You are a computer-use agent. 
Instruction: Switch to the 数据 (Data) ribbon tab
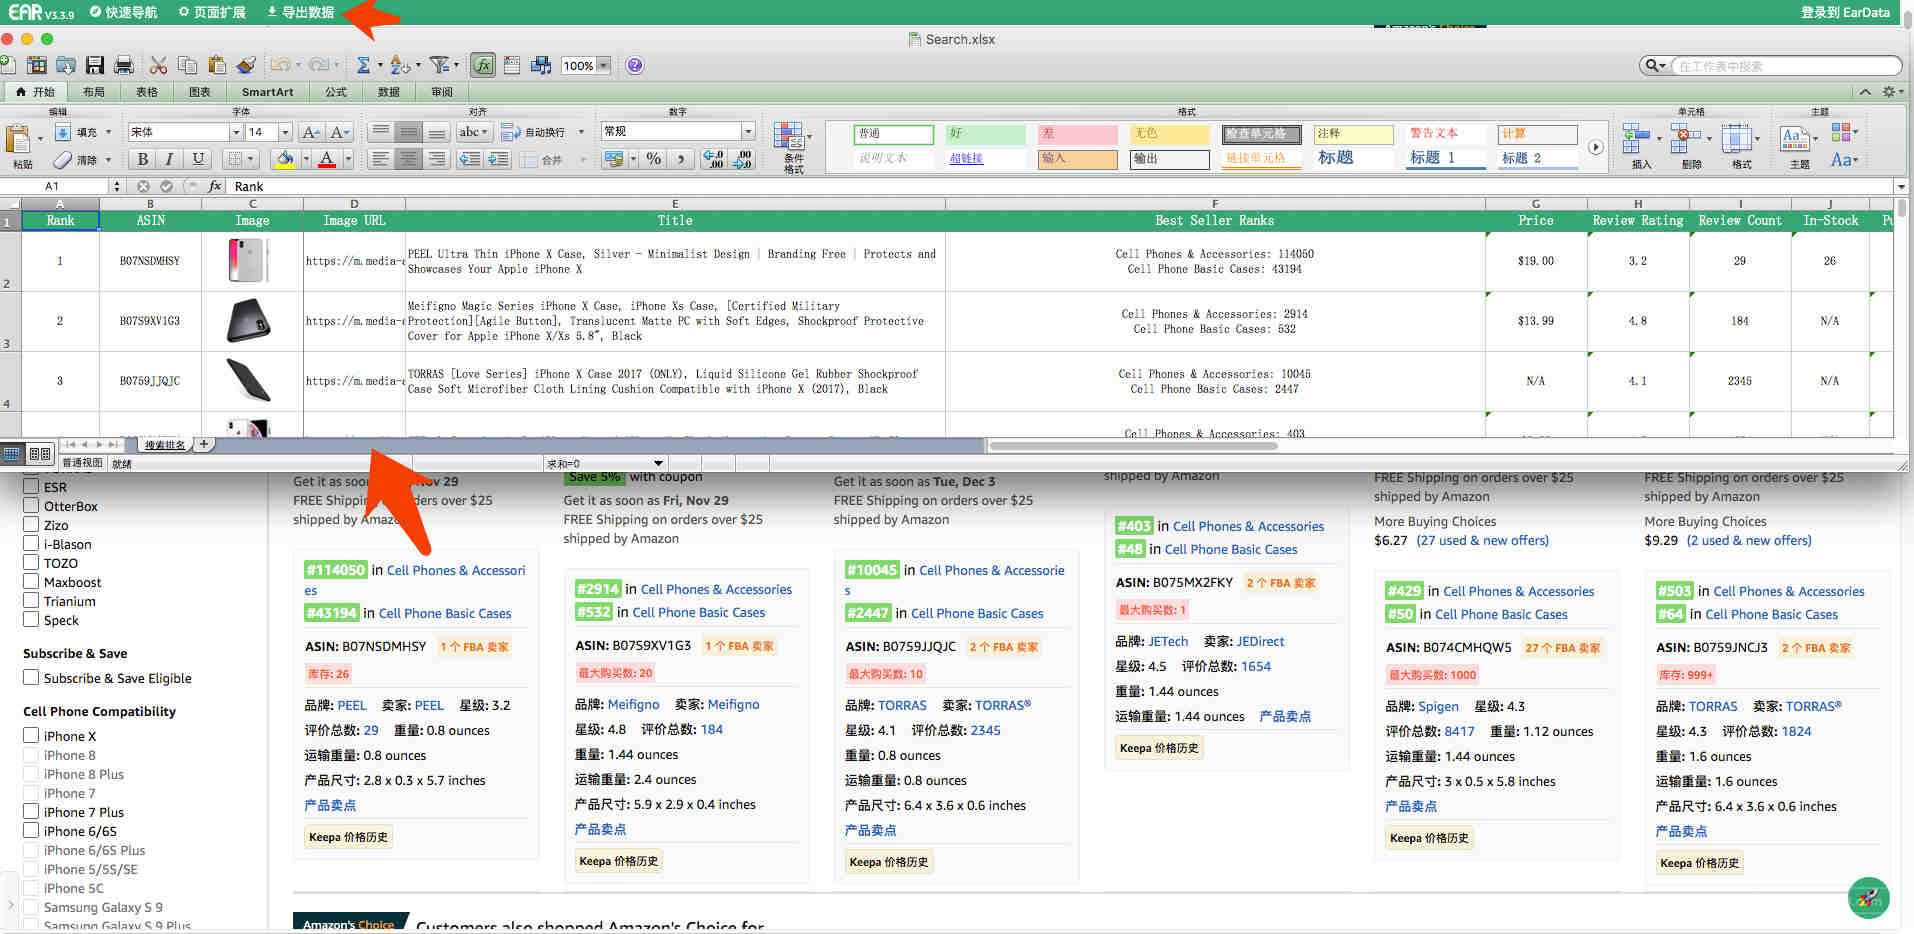click(389, 92)
